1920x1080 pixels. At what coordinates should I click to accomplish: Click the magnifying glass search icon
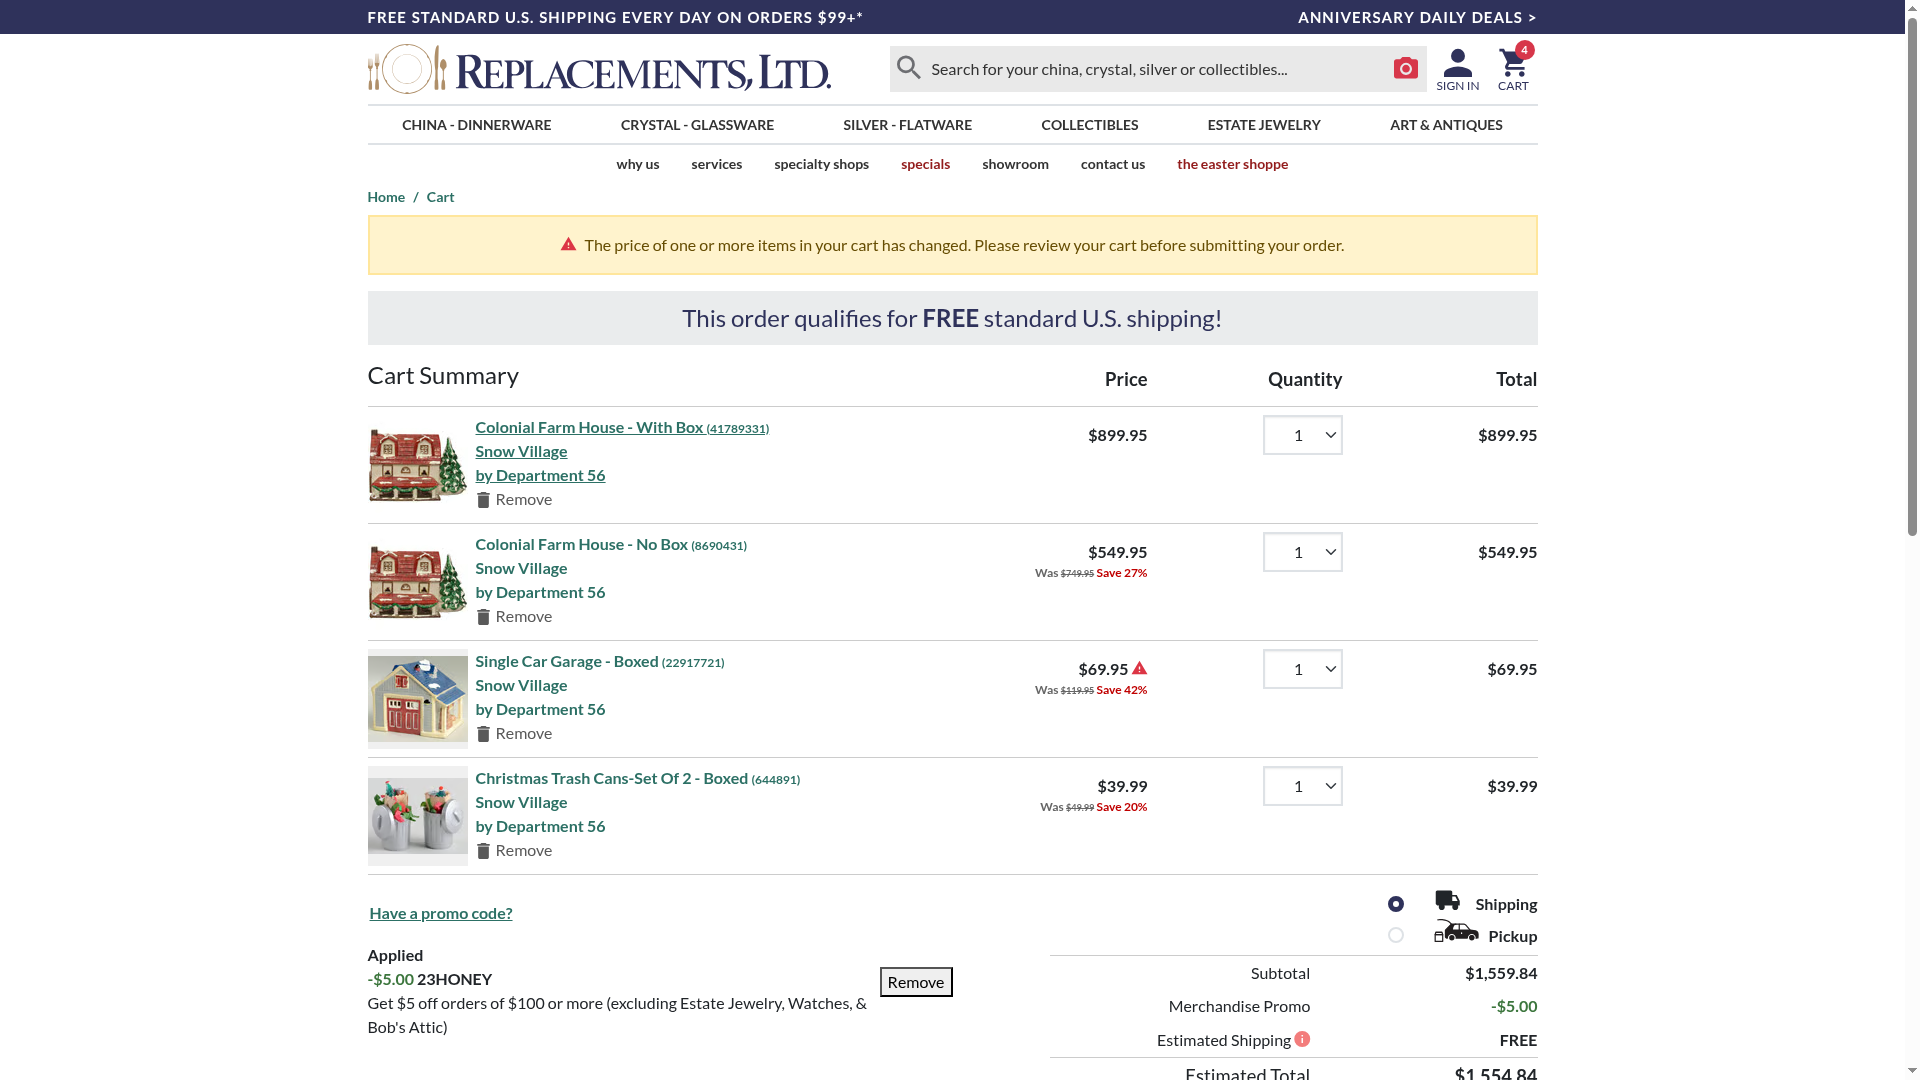[908, 68]
